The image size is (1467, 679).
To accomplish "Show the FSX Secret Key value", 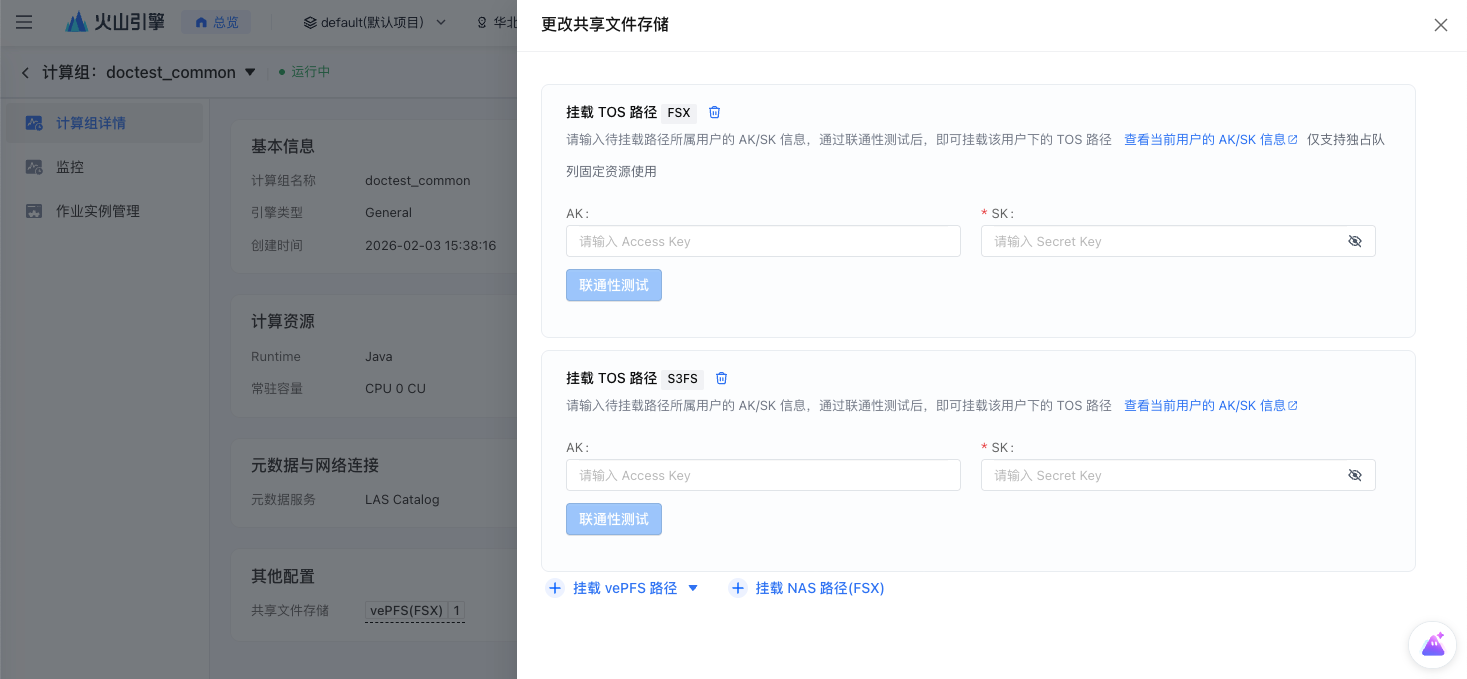I will (x=1354, y=241).
